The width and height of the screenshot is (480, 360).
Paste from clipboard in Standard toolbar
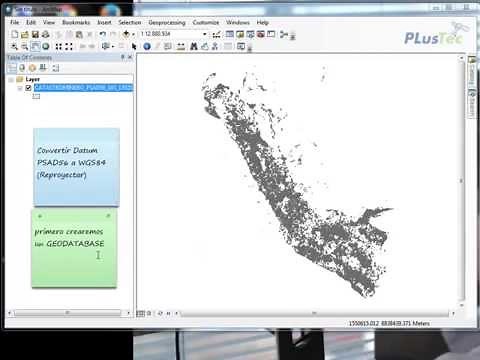pos(79,34)
